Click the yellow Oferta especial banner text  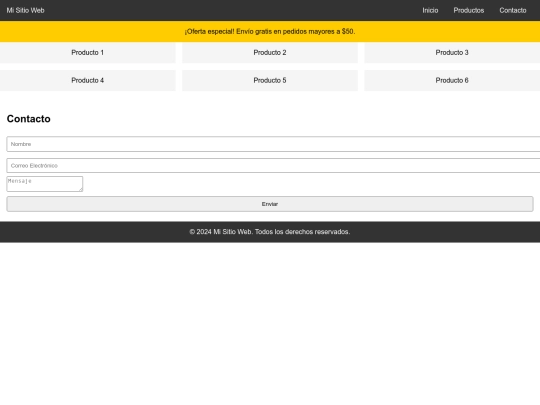pyautogui.click(x=270, y=31)
